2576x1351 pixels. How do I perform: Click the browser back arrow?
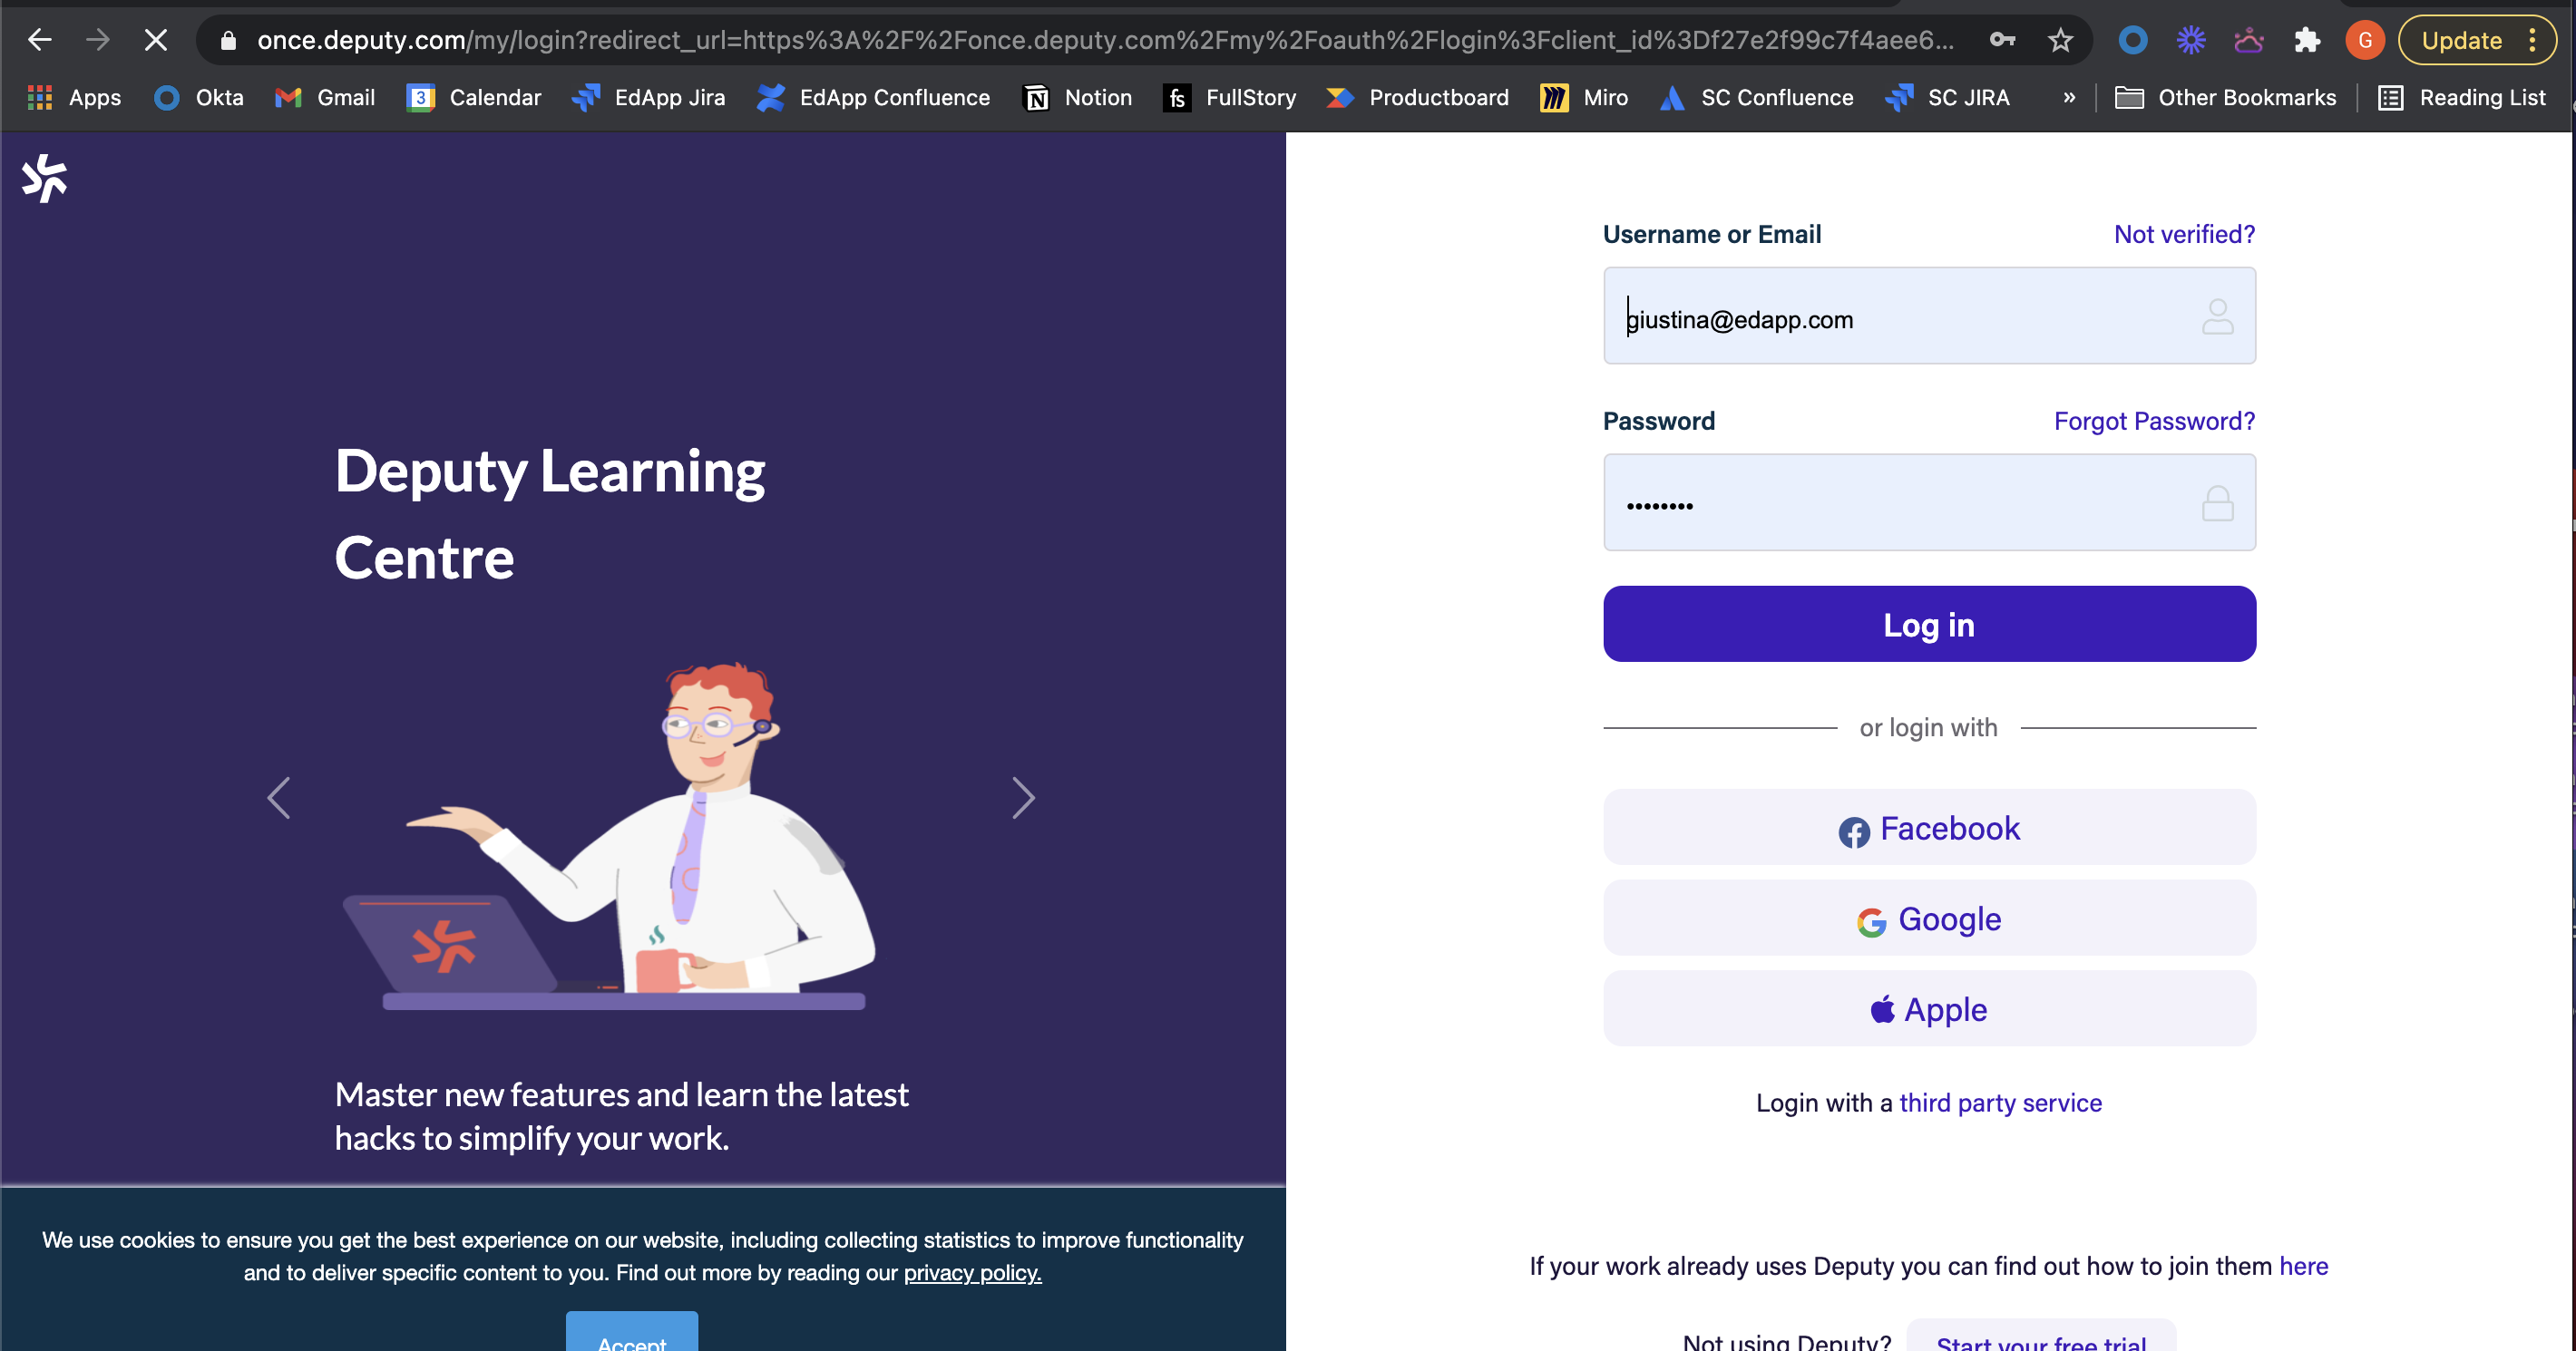coord(40,40)
